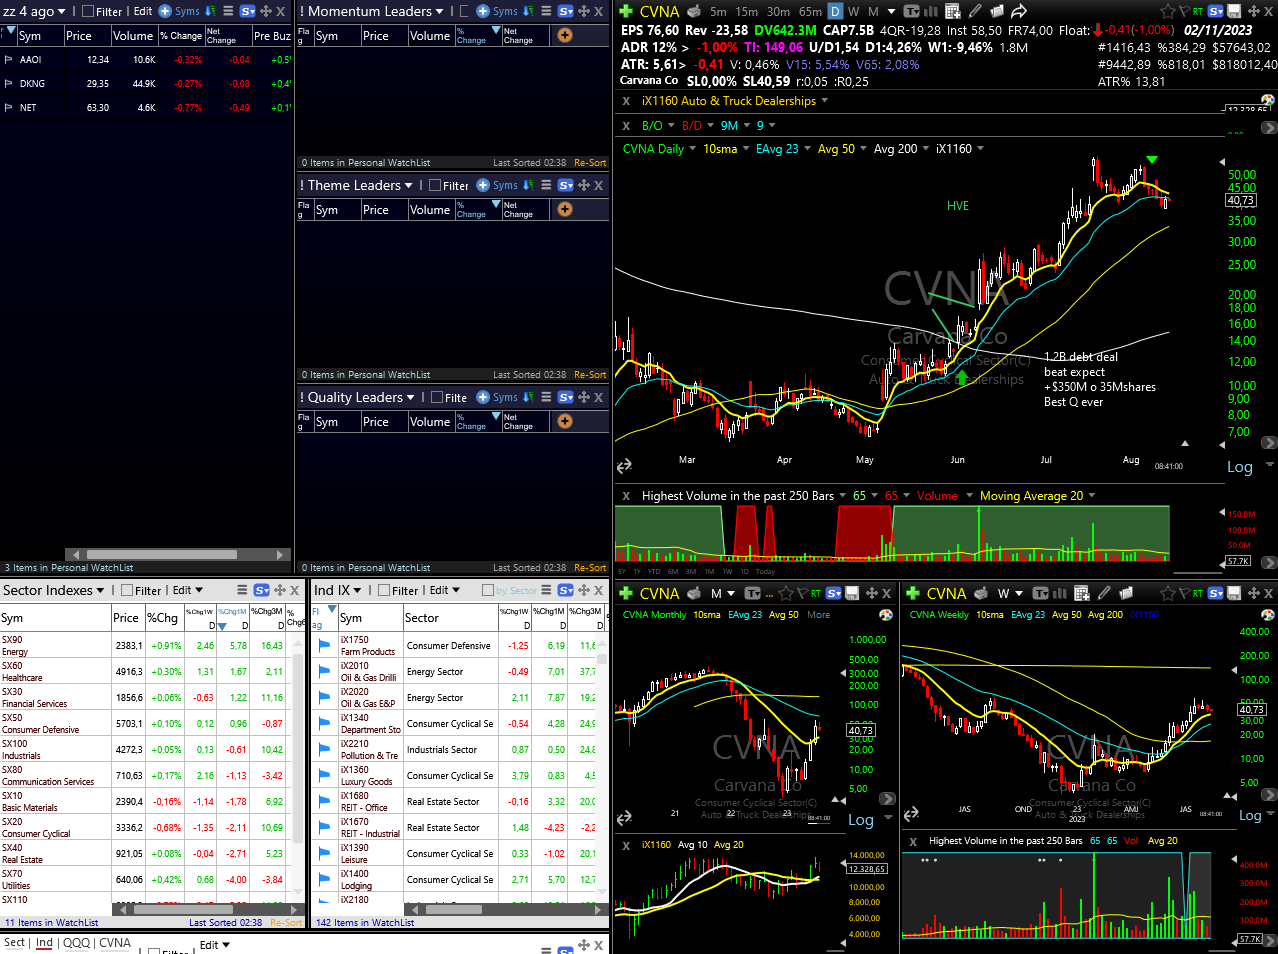Open the table/calculator icon on the daily chart toolbar

pyautogui.click(x=951, y=11)
